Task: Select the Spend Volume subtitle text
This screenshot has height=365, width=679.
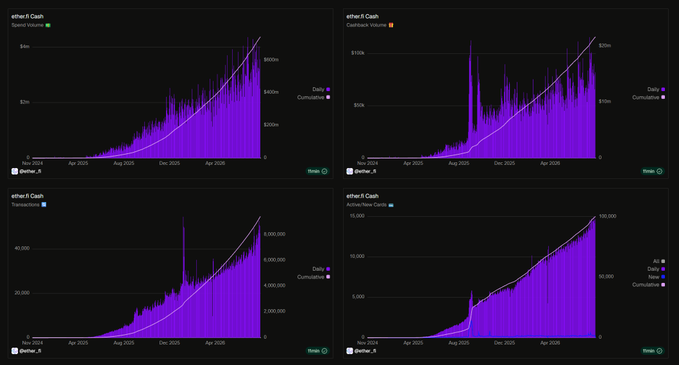Action: [27, 25]
